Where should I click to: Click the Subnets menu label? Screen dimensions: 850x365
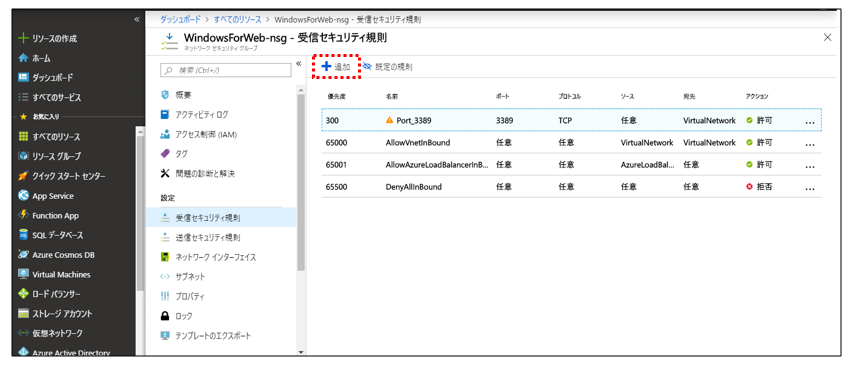click(190, 277)
